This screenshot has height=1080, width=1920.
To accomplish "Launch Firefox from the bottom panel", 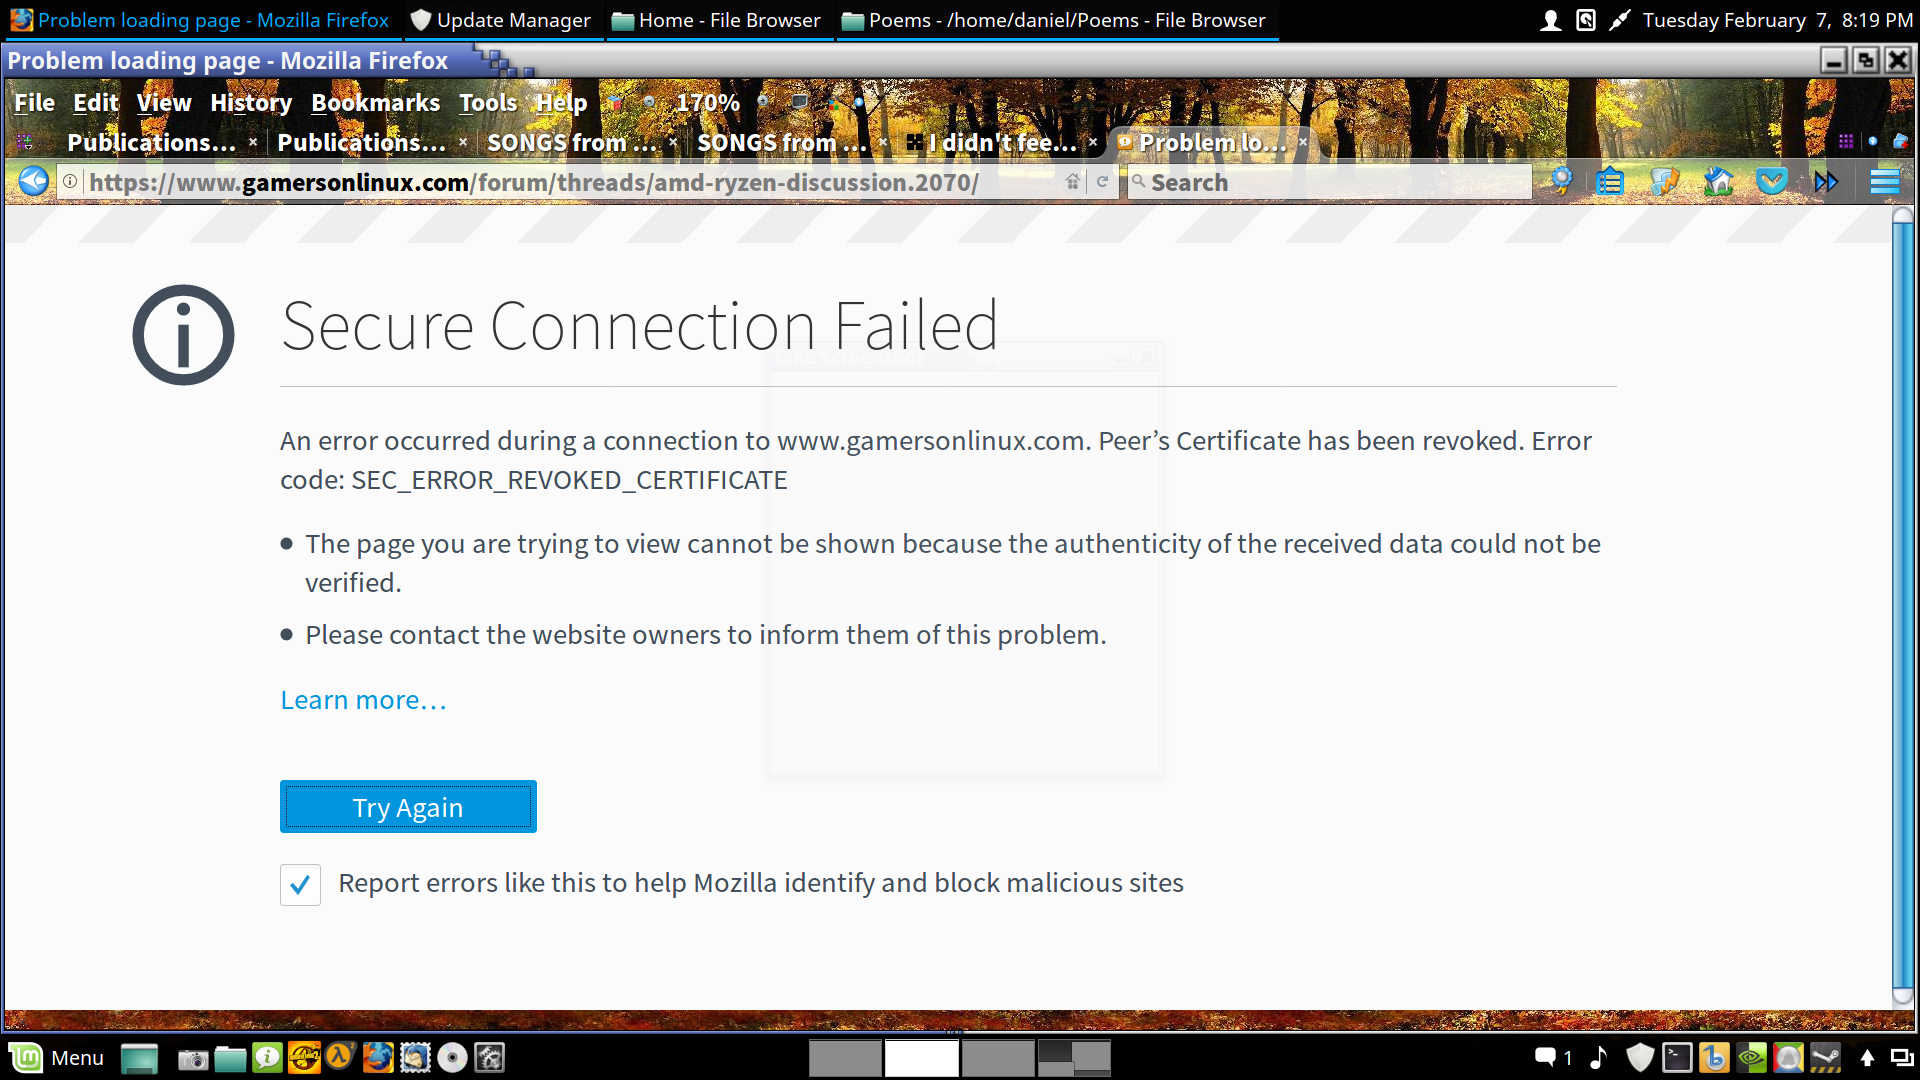I will click(378, 1058).
